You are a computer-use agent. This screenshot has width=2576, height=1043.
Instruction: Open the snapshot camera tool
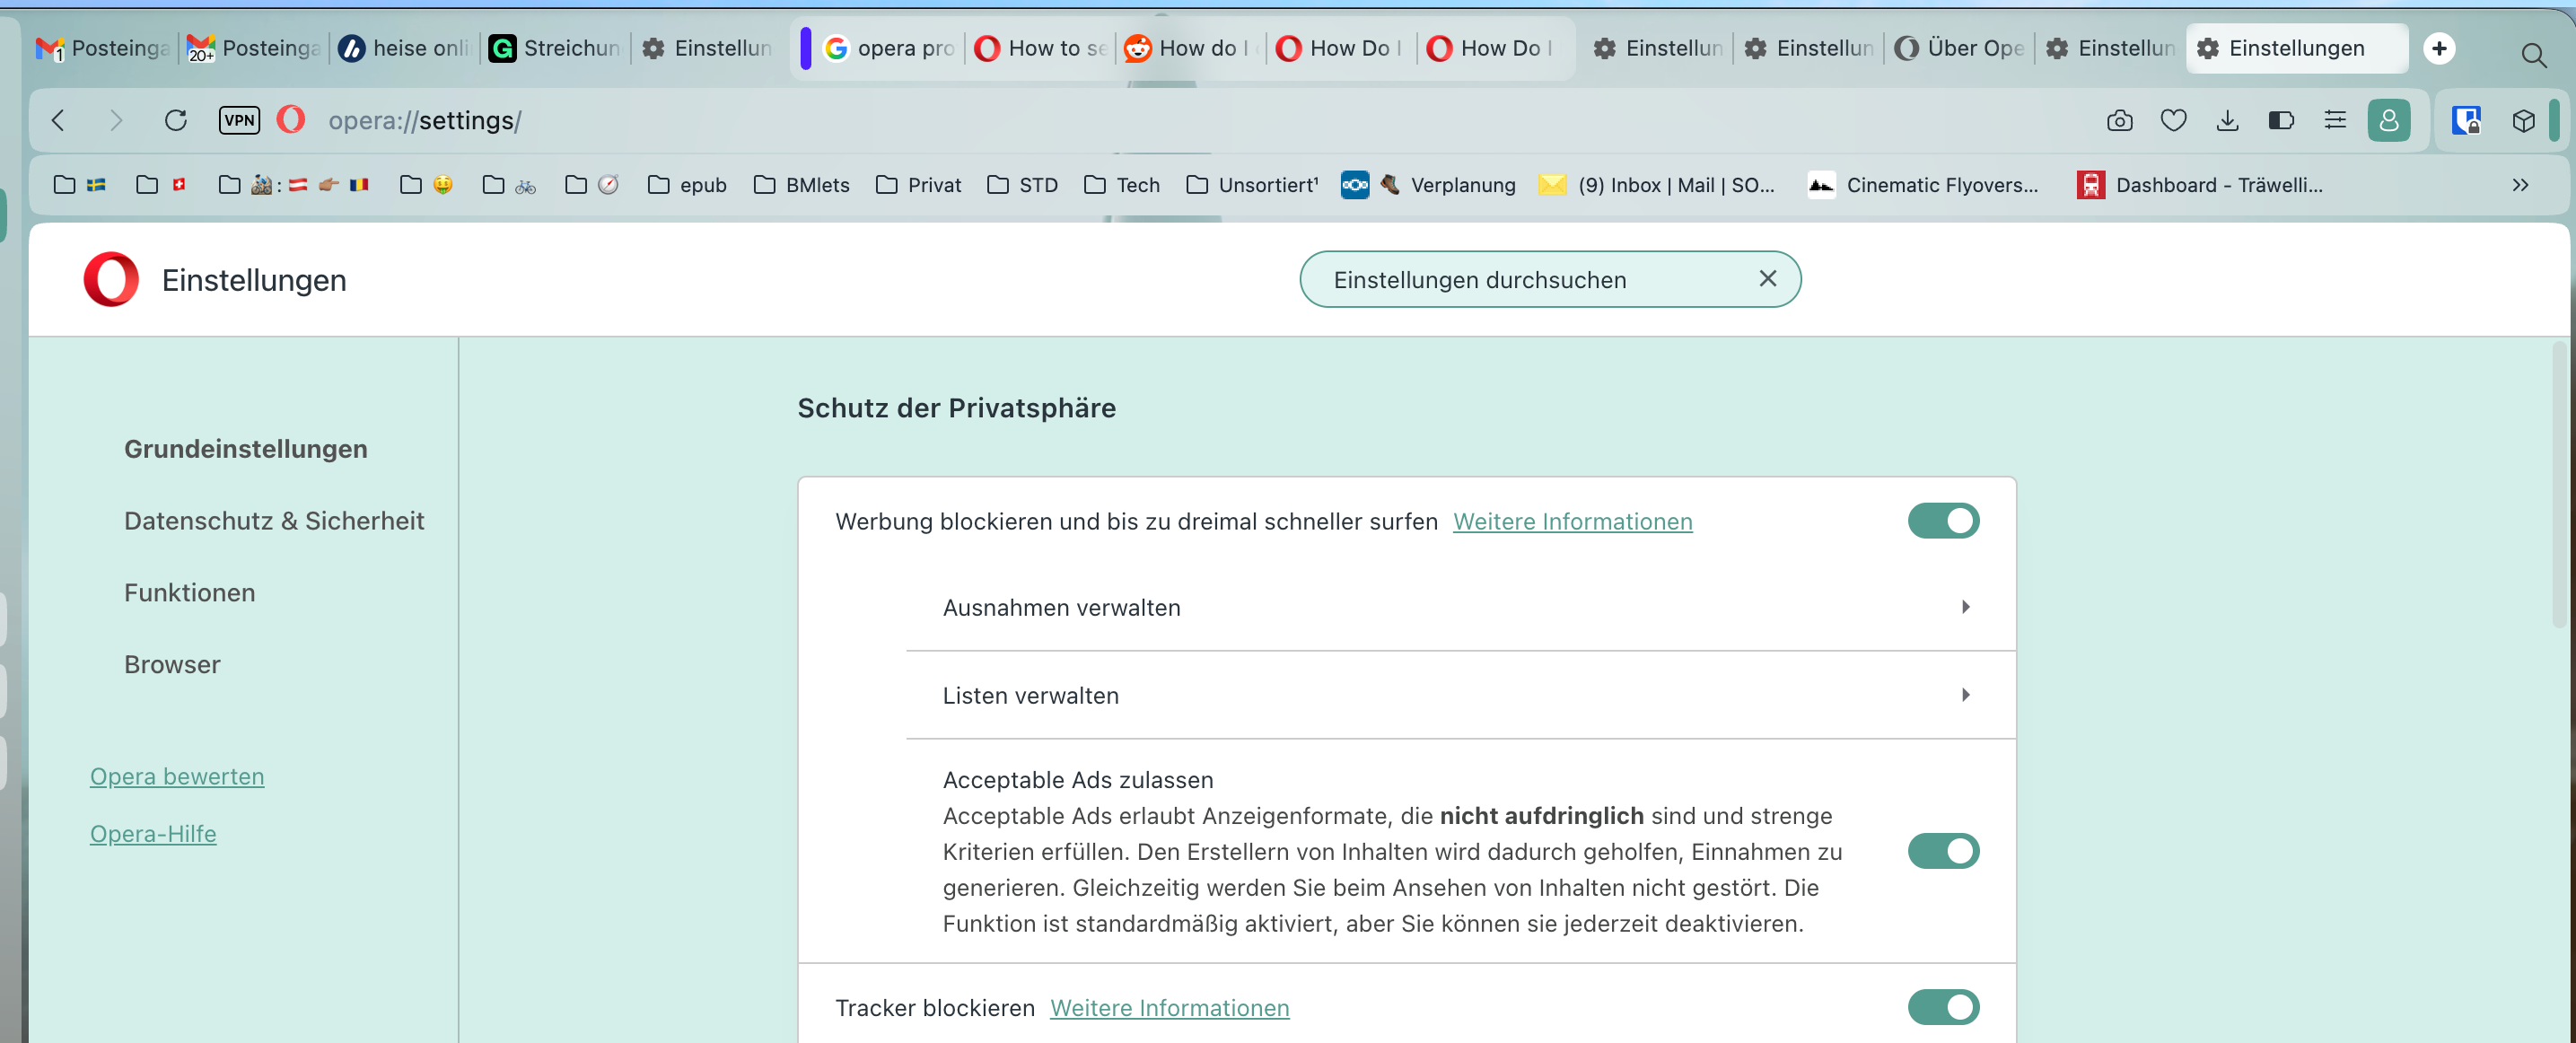pos(2119,121)
